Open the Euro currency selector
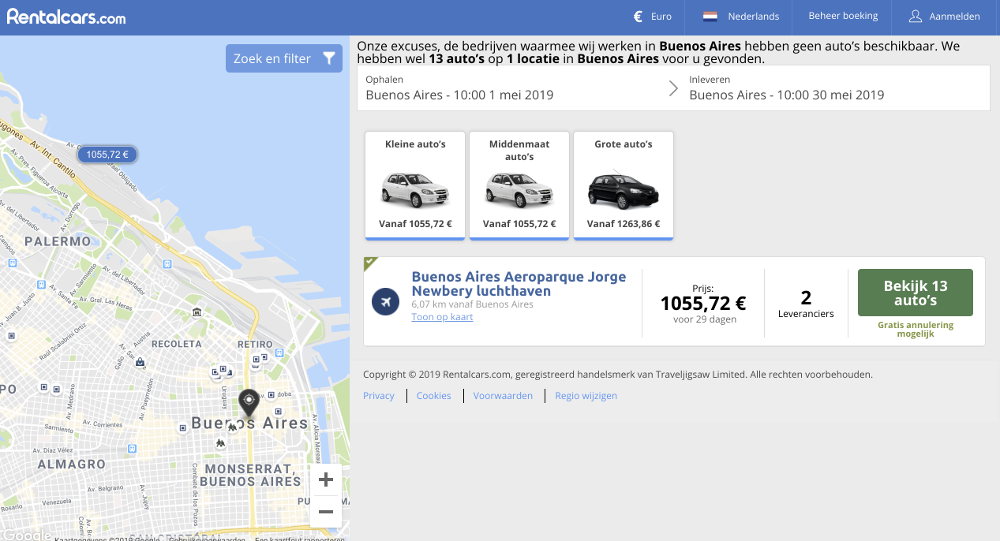This screenshot has height=541, width=1000. (652, 17)
